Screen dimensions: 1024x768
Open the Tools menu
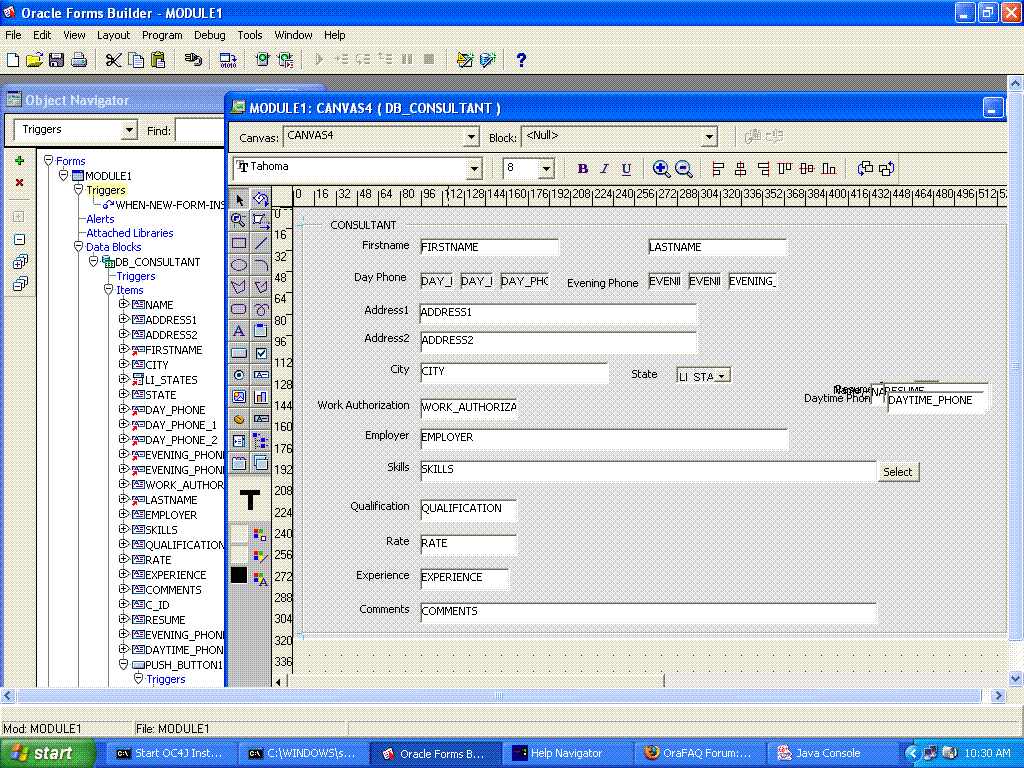(x=249, y=35)
